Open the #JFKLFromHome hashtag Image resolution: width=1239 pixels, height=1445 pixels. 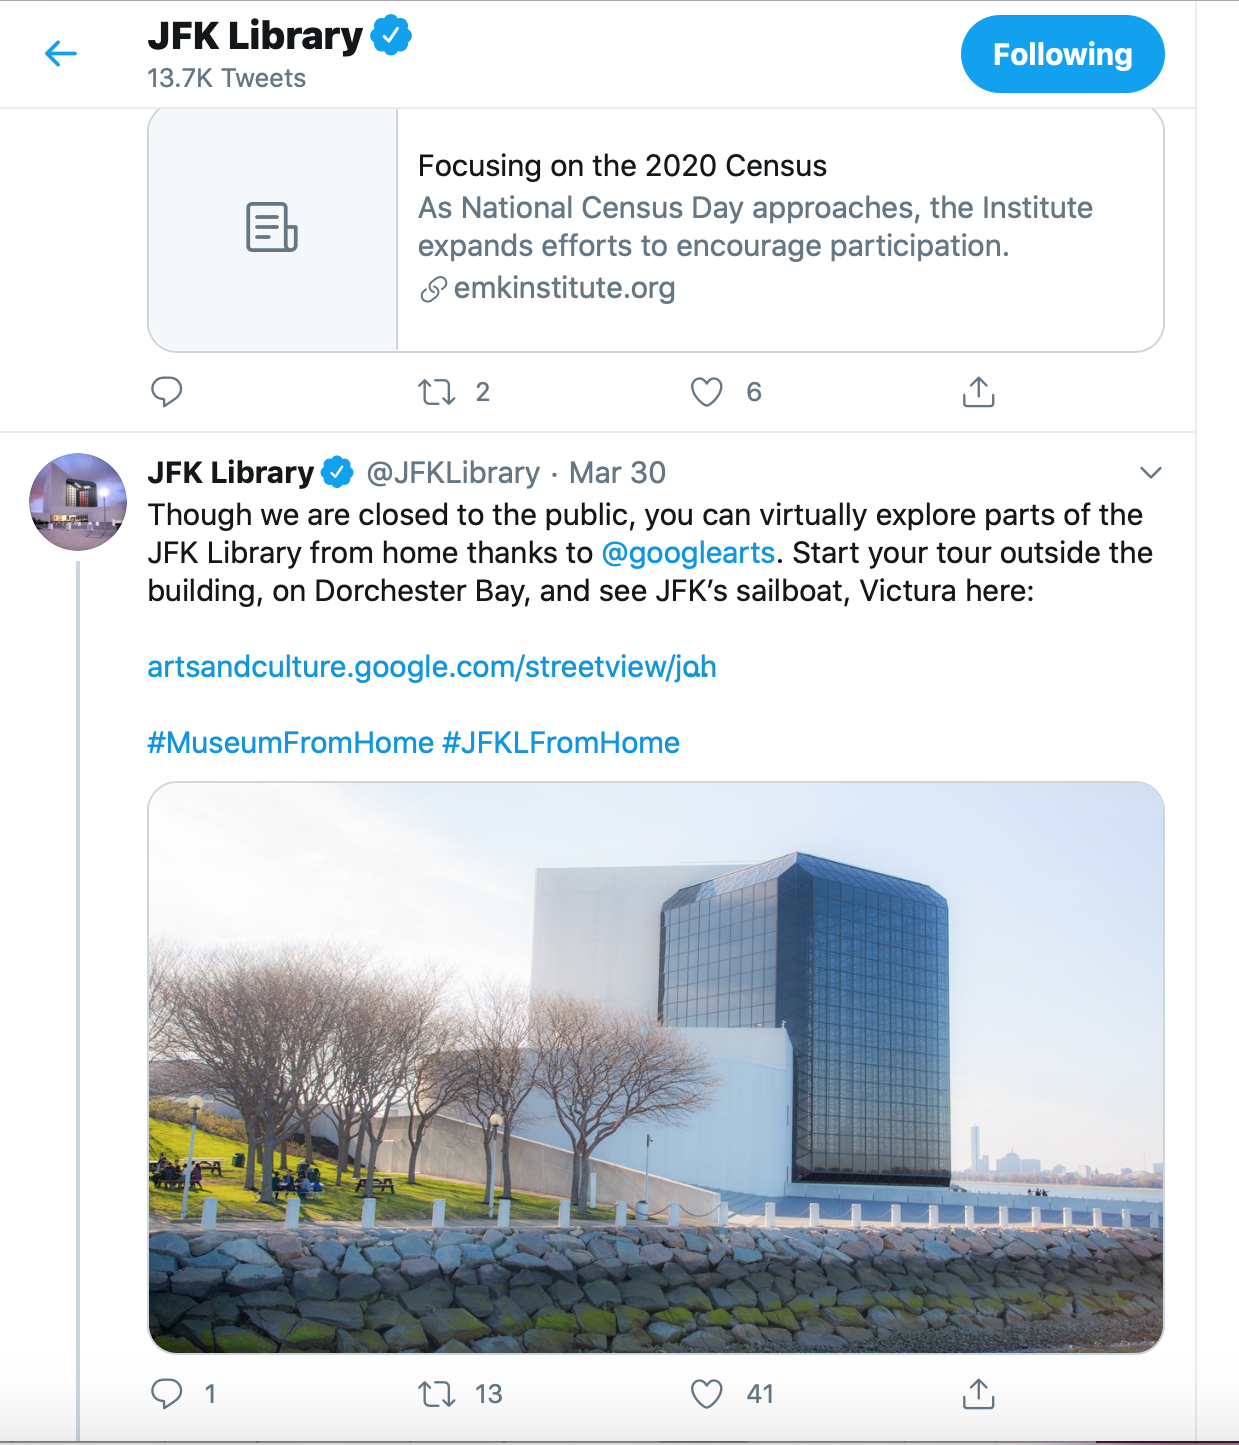click(561, 743)
